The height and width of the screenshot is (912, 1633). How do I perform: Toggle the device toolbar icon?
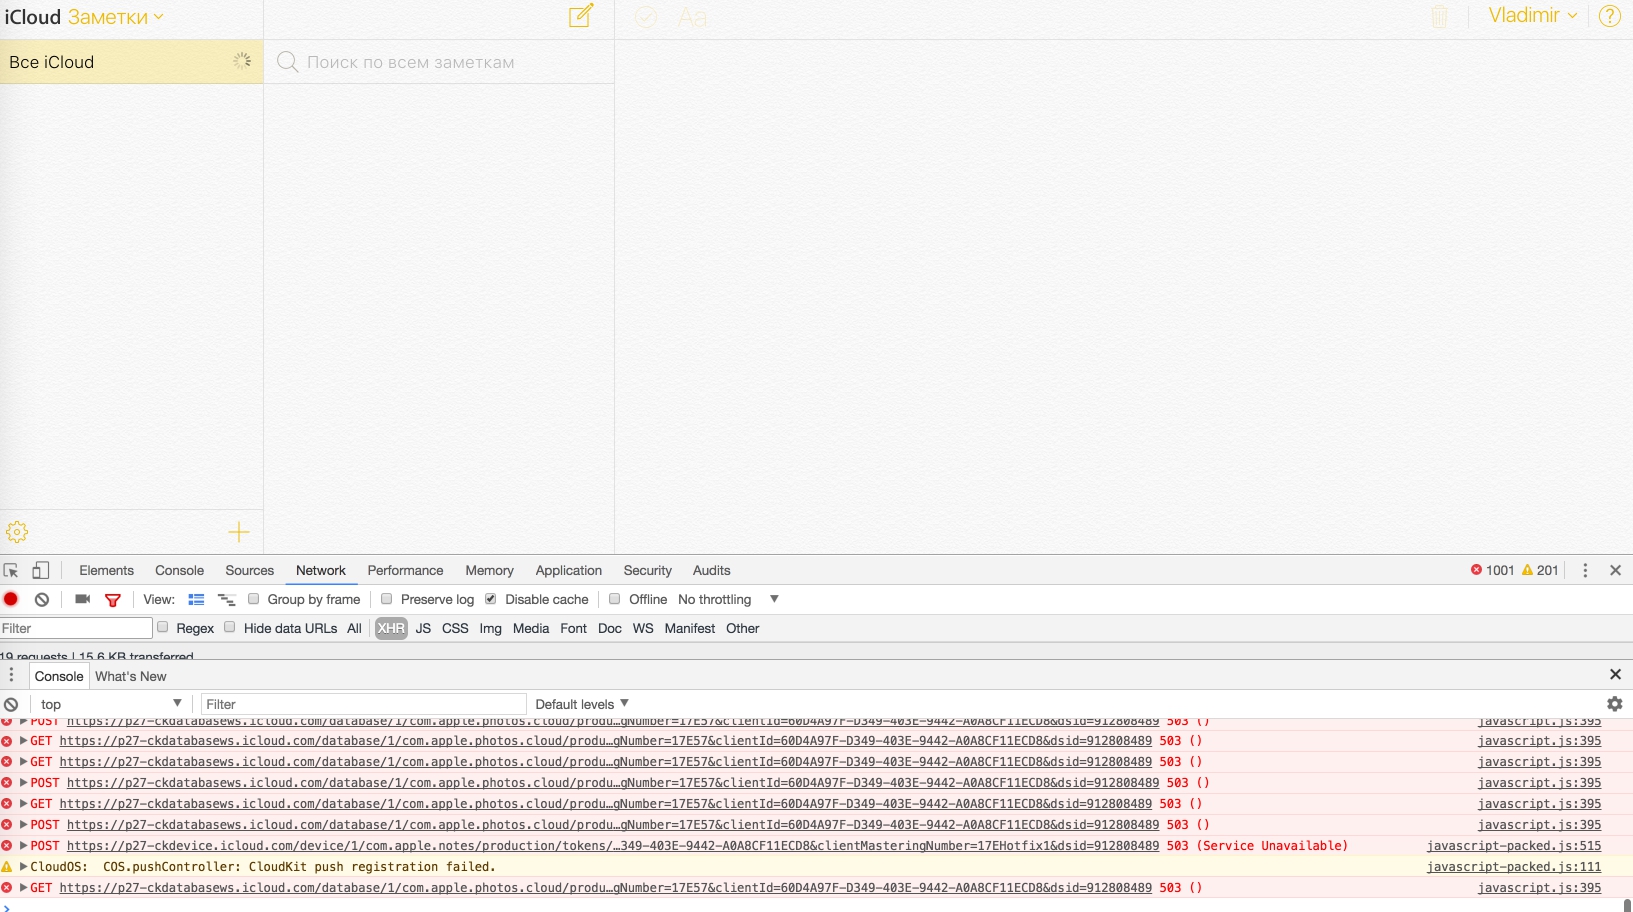(x=41, y=570)
